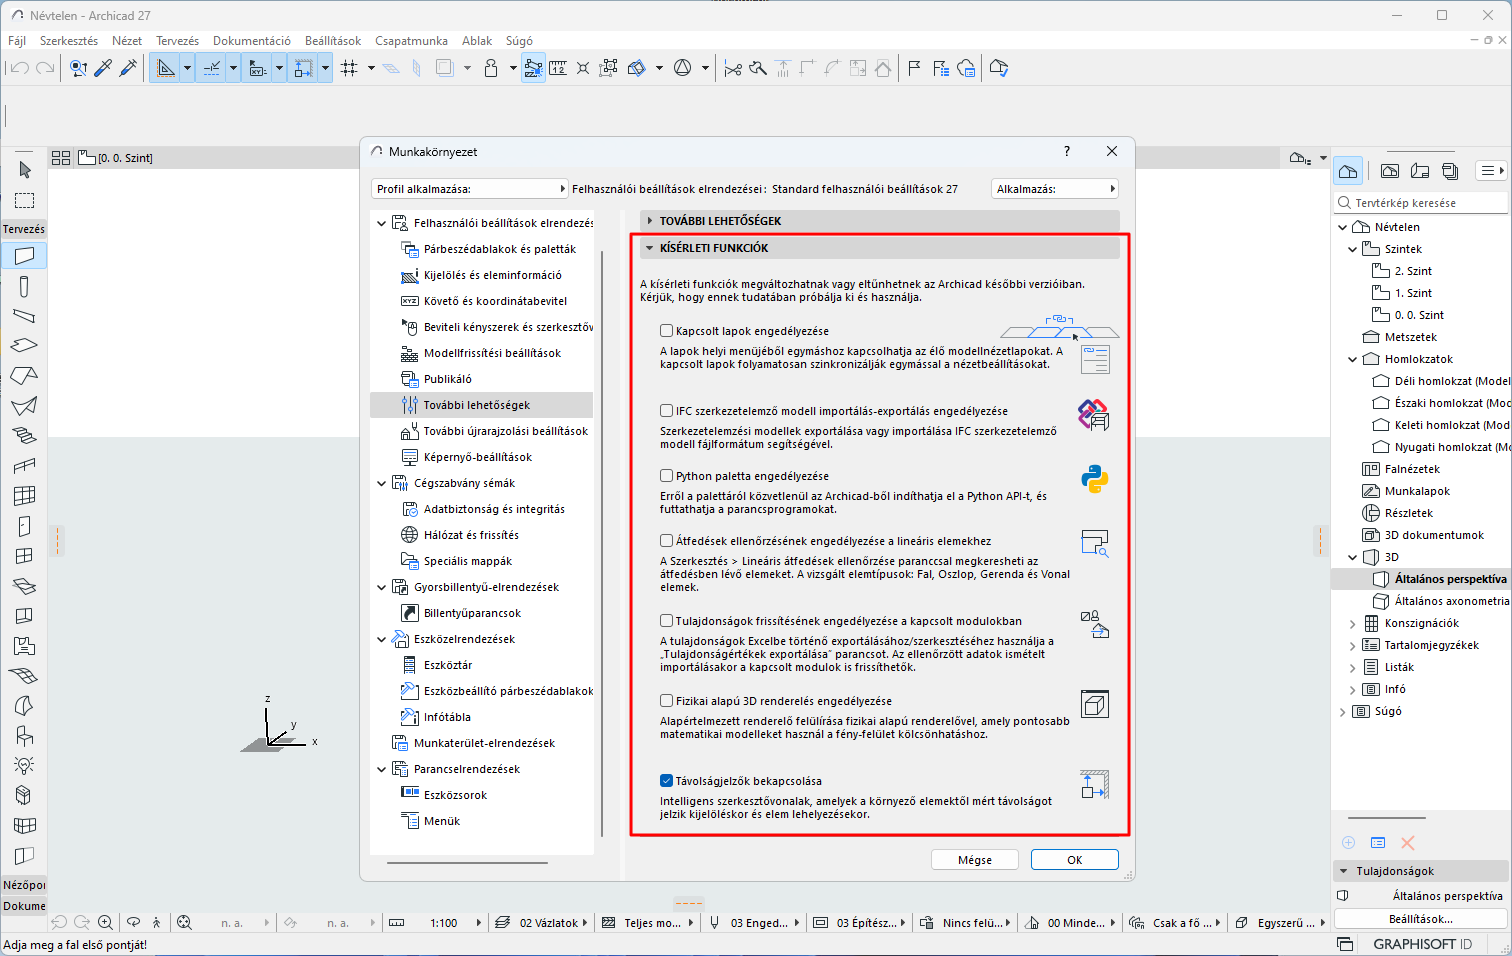Collapse the Cégszabvány sémák tree node
The height and width of the screenshot is (956, 1512).
[381, 483]
